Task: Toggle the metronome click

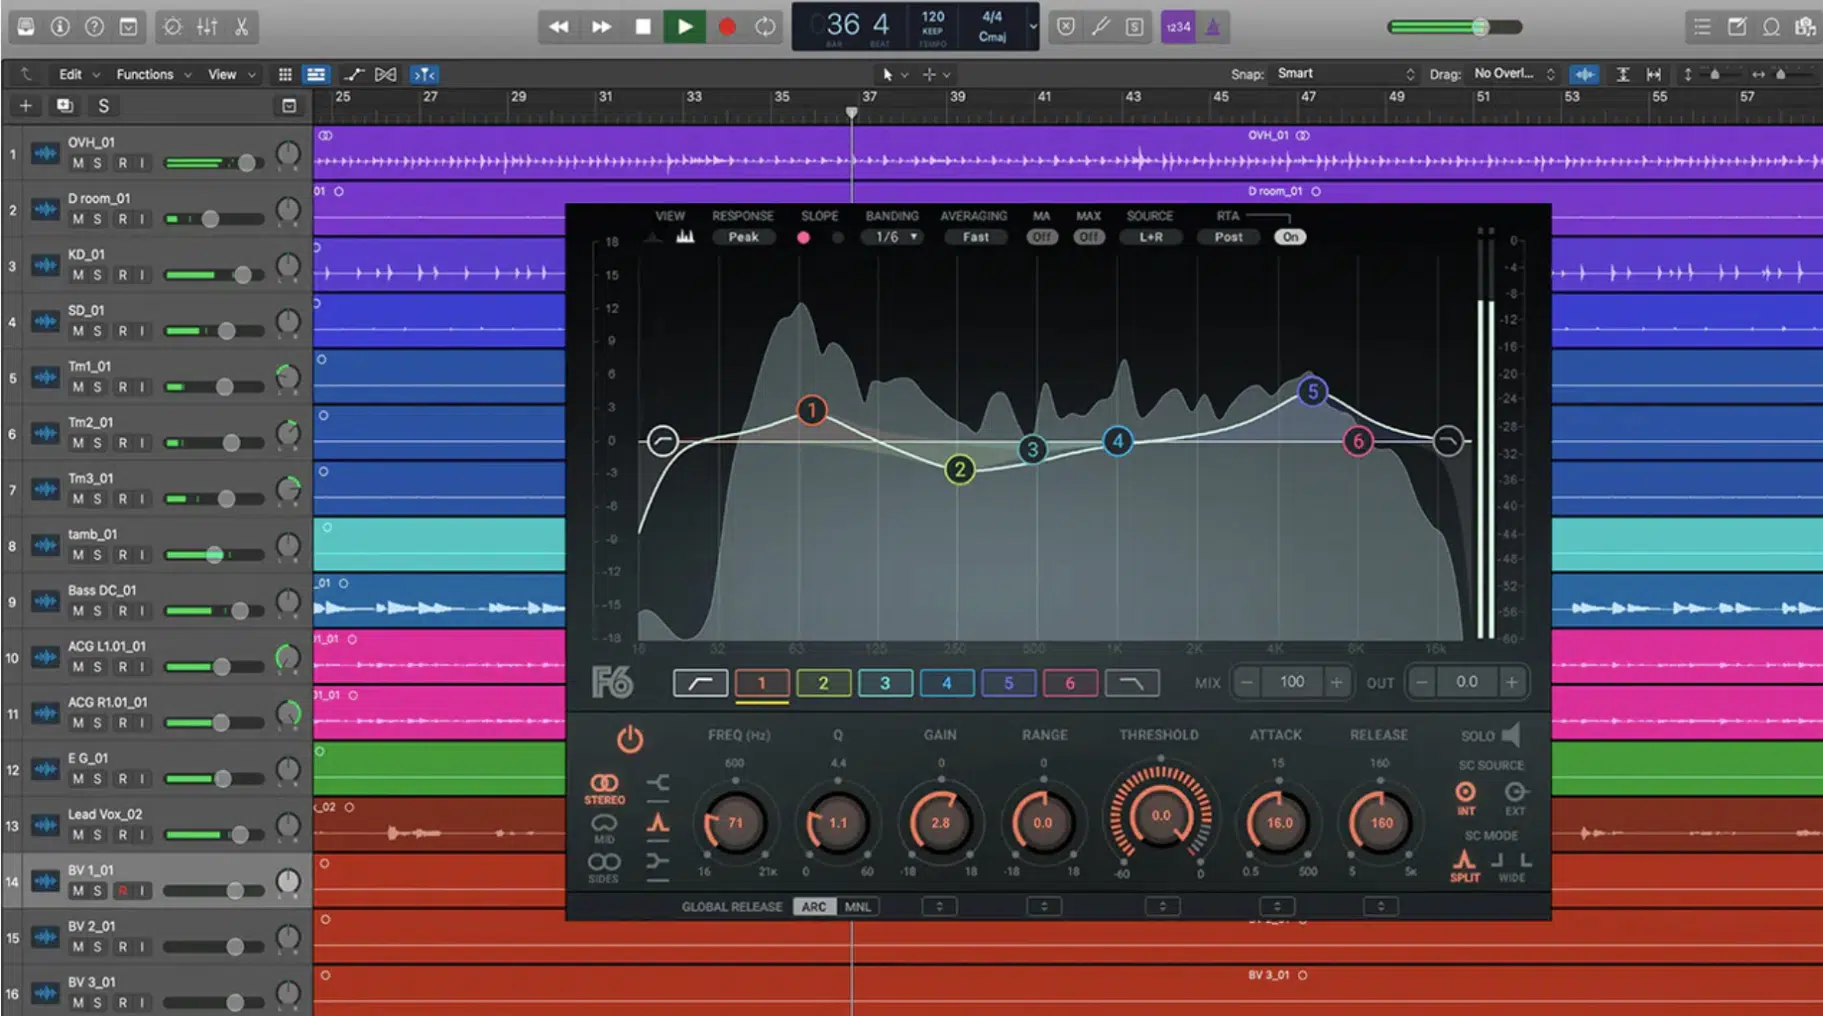Action: tap(1213, 27)
